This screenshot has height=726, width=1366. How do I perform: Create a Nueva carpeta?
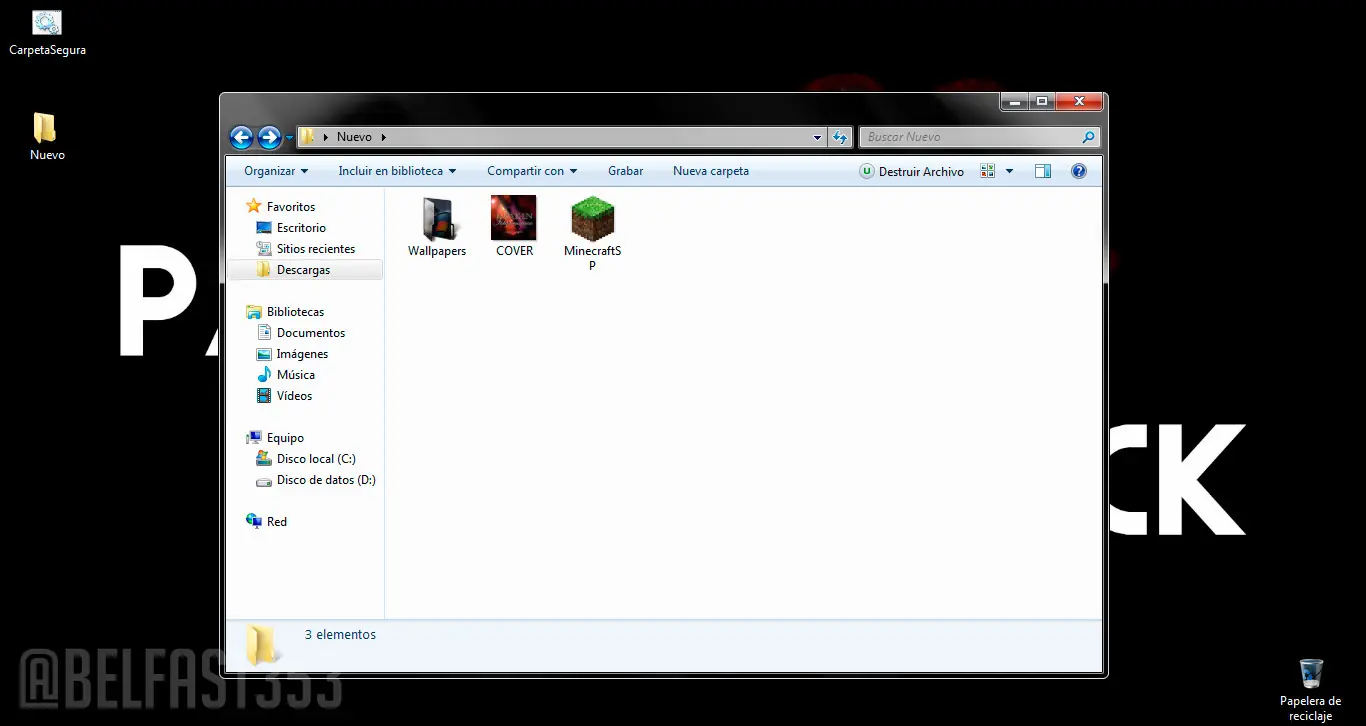point(711,171)
